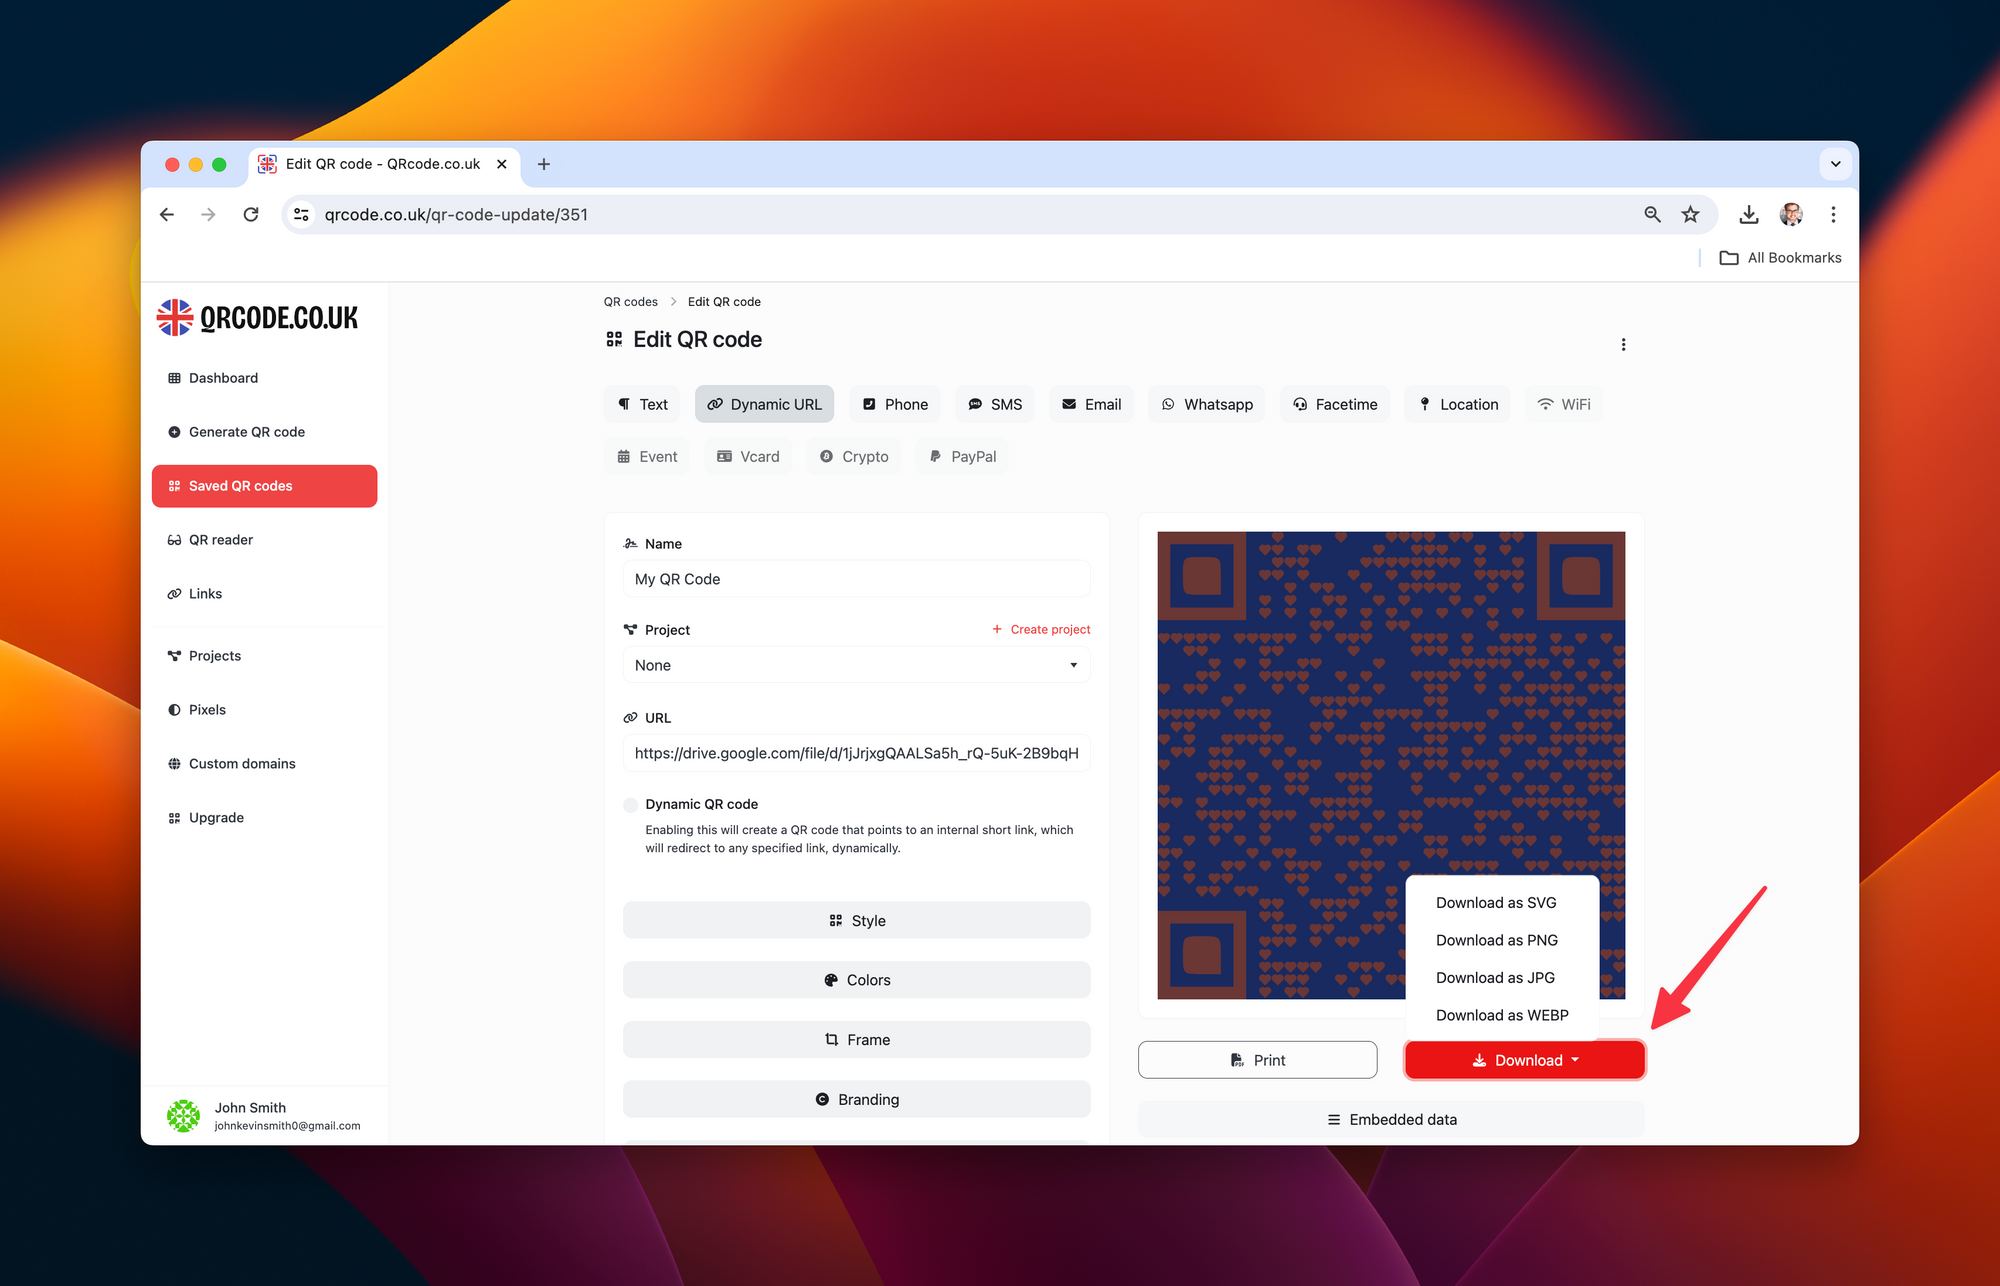Click the Branding panel expander

pos(857,1099)
